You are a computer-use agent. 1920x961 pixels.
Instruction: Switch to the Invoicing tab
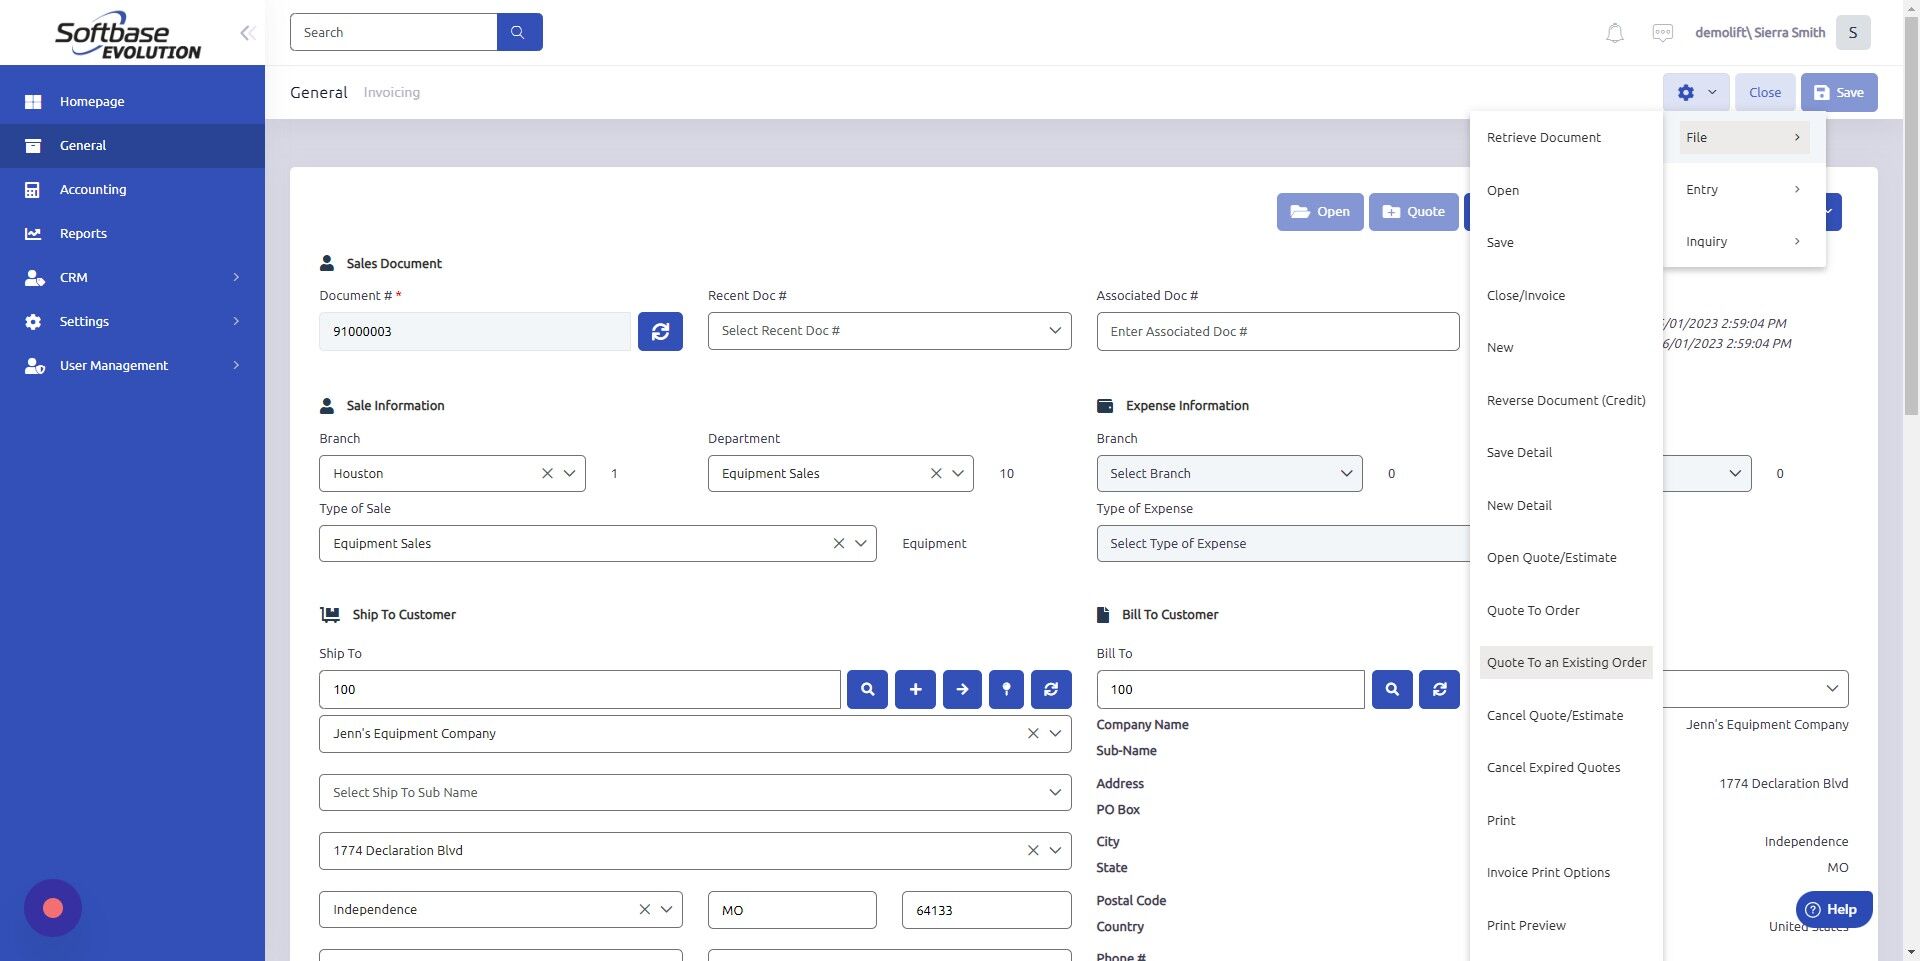[x=391, y=92]
